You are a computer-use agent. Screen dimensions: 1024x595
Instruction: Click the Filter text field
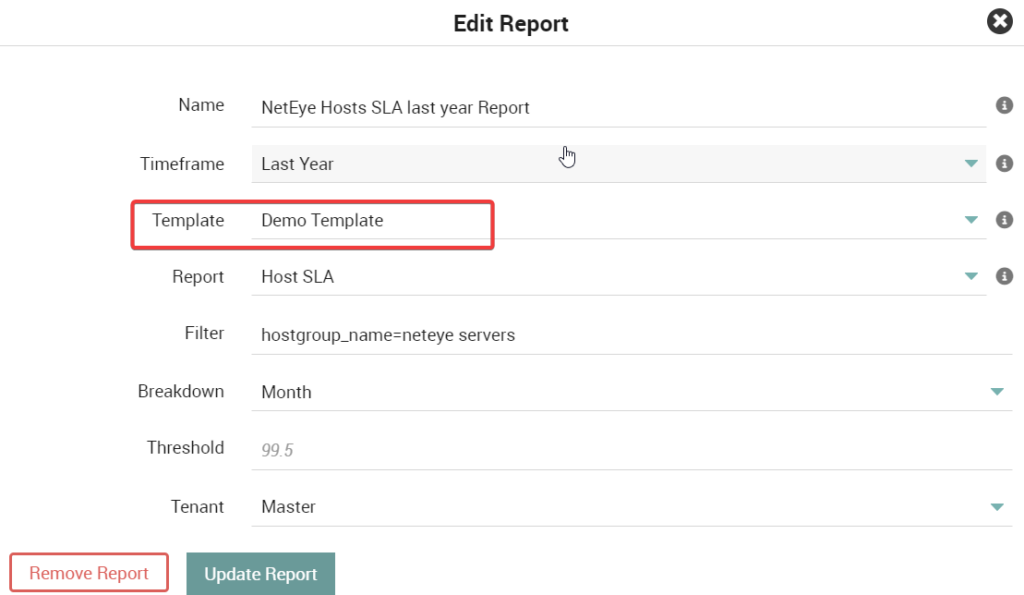632,335
